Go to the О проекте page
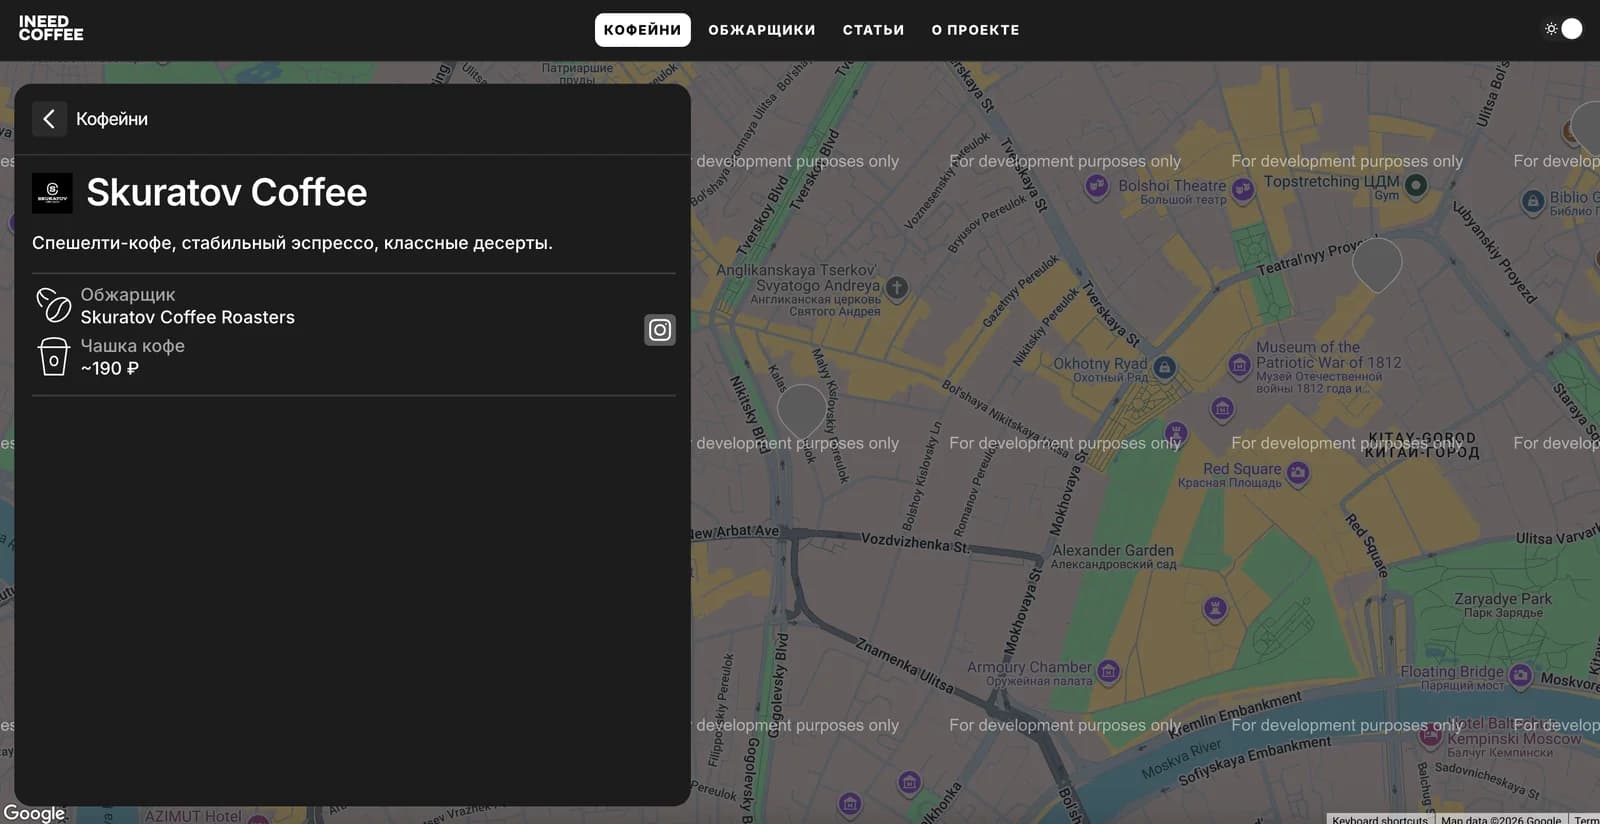Viewport: 1600px width, 824px height. point(975,30)
